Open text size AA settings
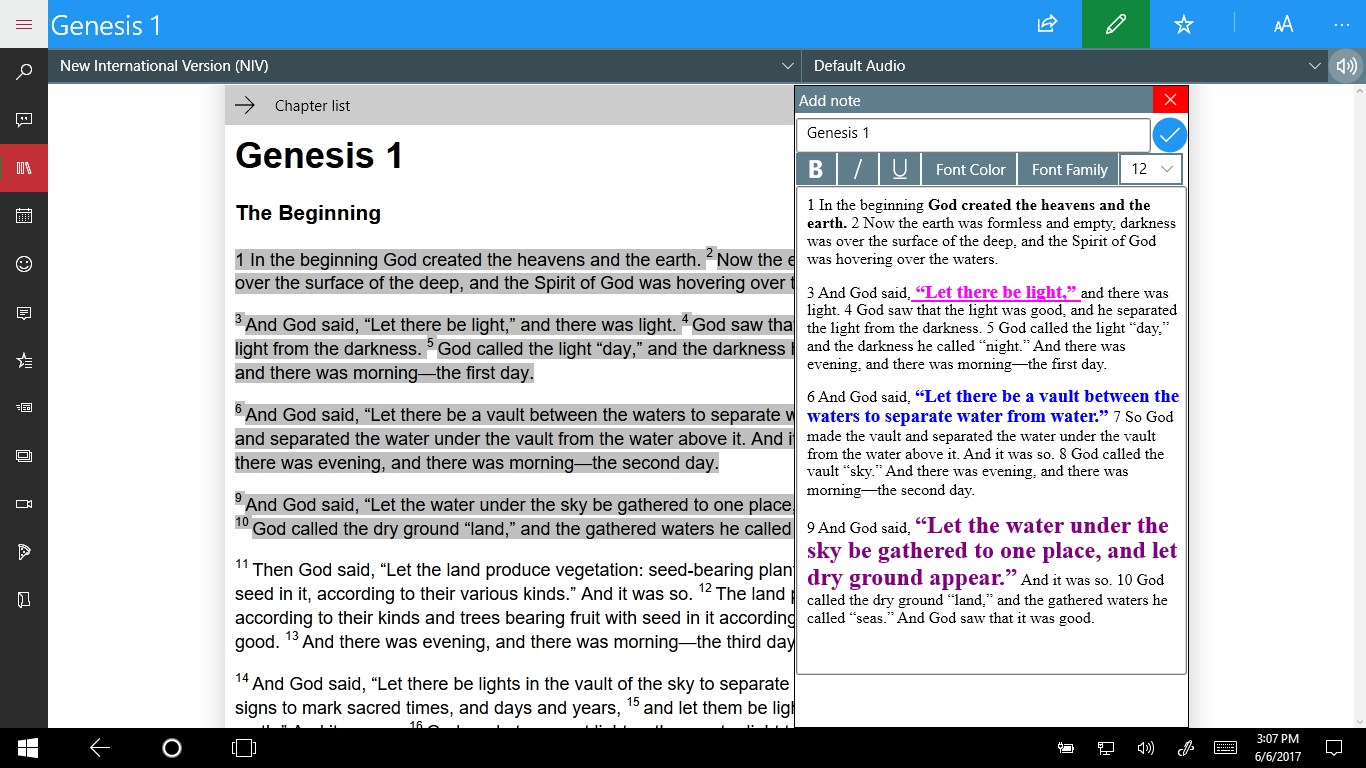The height and width of the screenshot is (768, 1366). [x=1283, y=24]
